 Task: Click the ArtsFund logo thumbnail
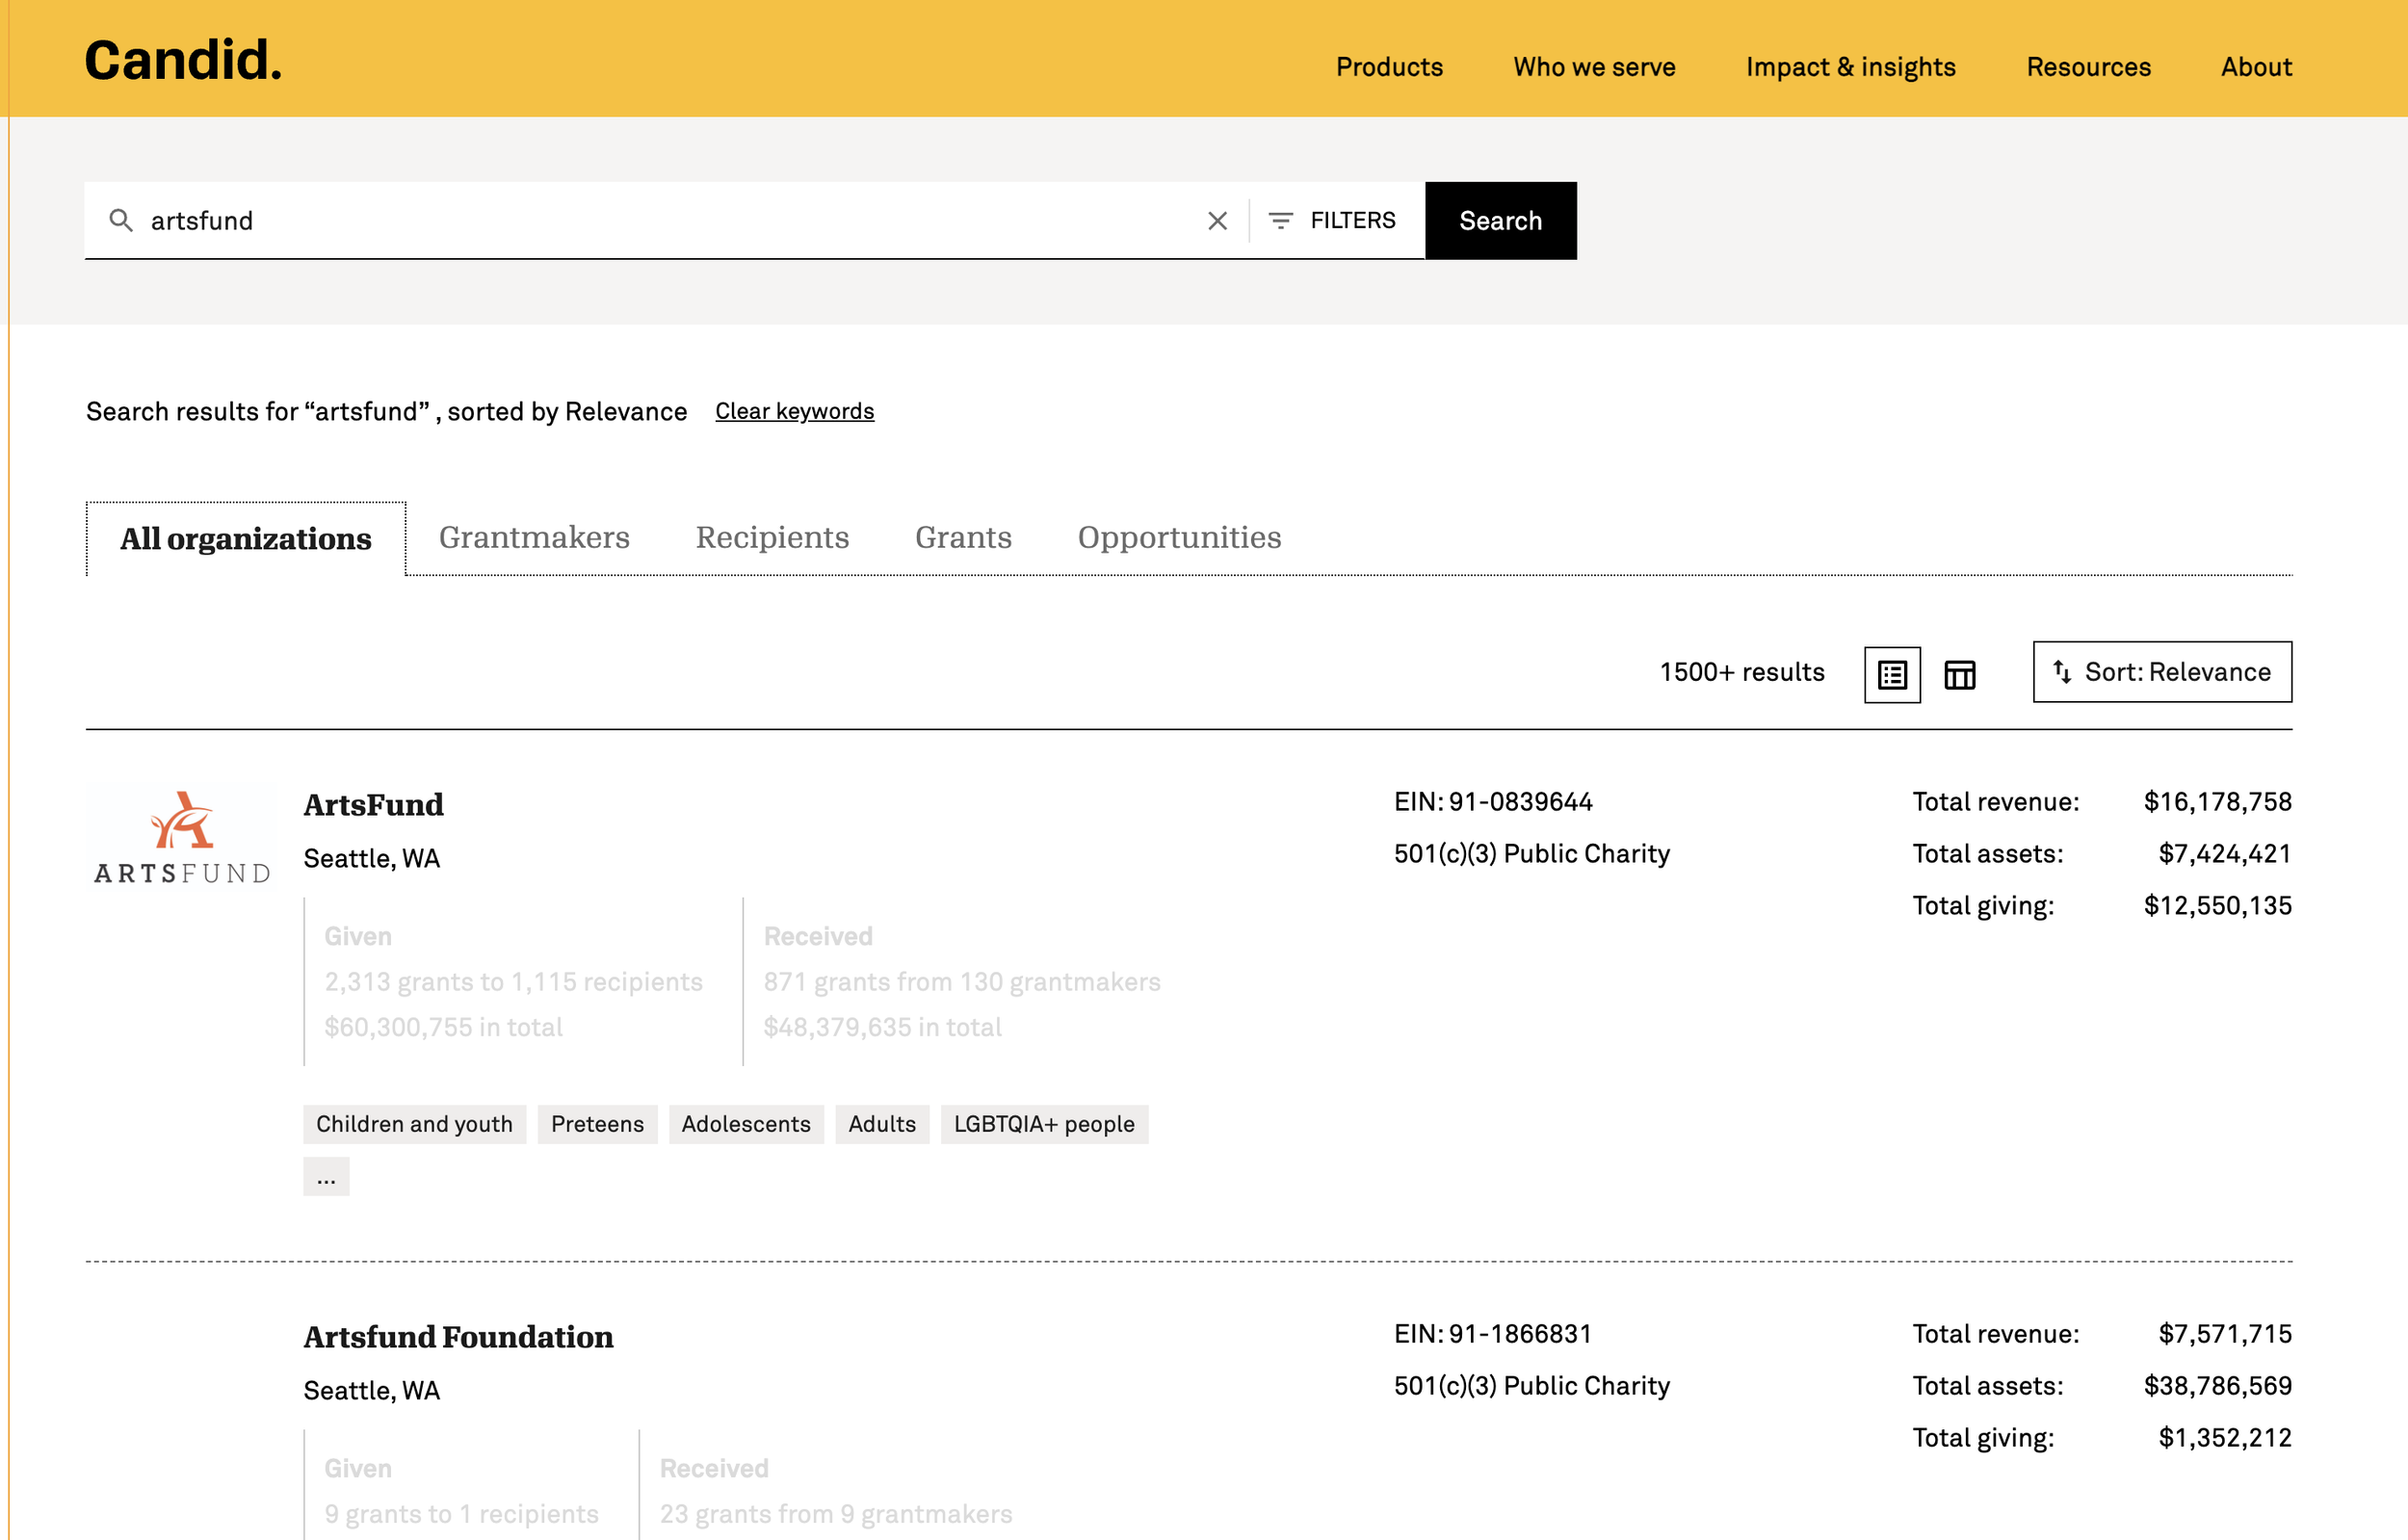(x=182, y=838)
